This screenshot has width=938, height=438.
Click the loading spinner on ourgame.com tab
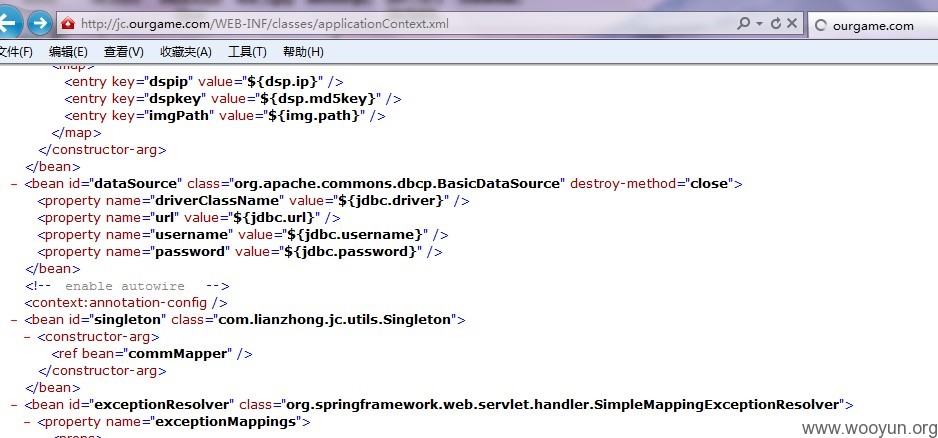821,26
